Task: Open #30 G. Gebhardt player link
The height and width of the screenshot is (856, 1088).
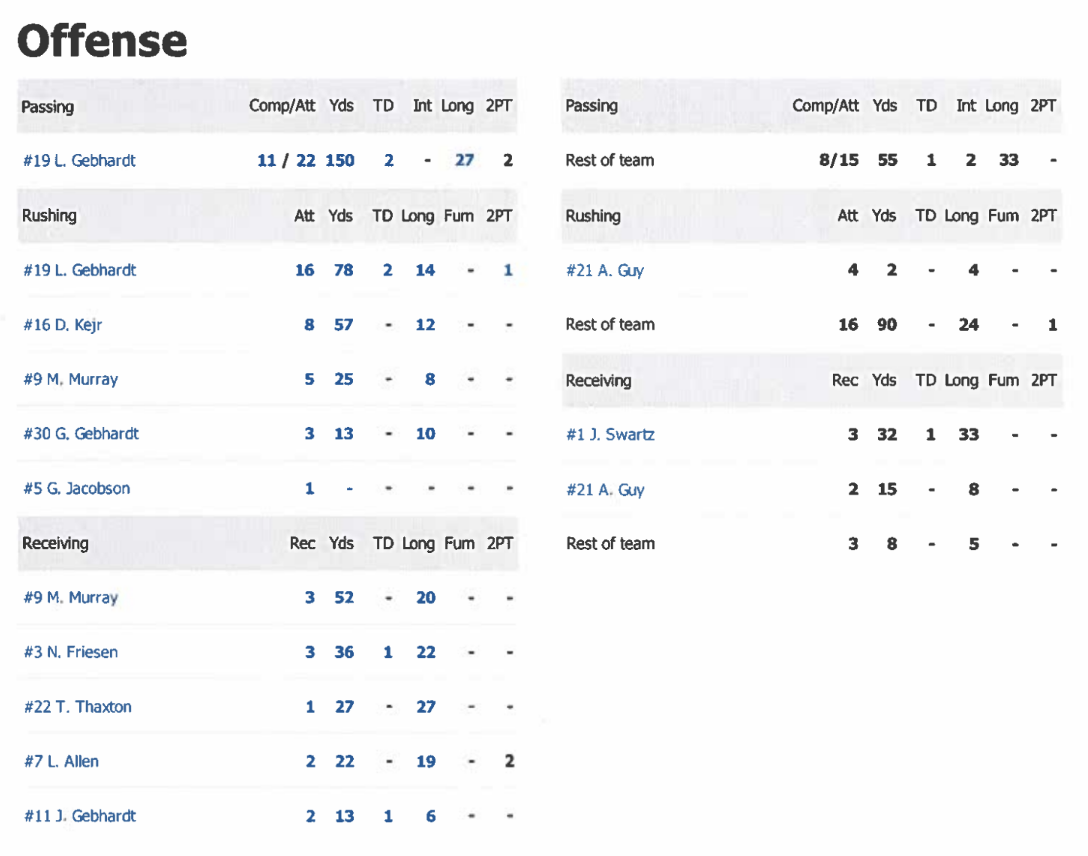Action: click(x=80, y=434)
